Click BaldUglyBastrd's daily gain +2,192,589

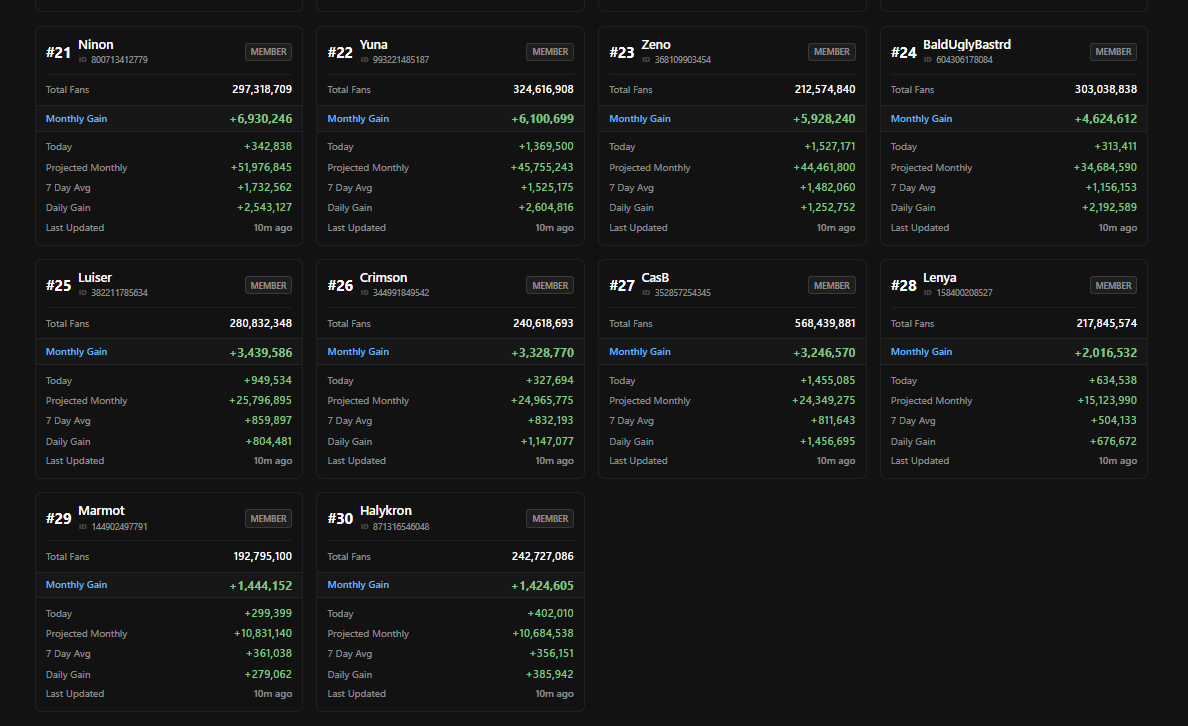1109,207
